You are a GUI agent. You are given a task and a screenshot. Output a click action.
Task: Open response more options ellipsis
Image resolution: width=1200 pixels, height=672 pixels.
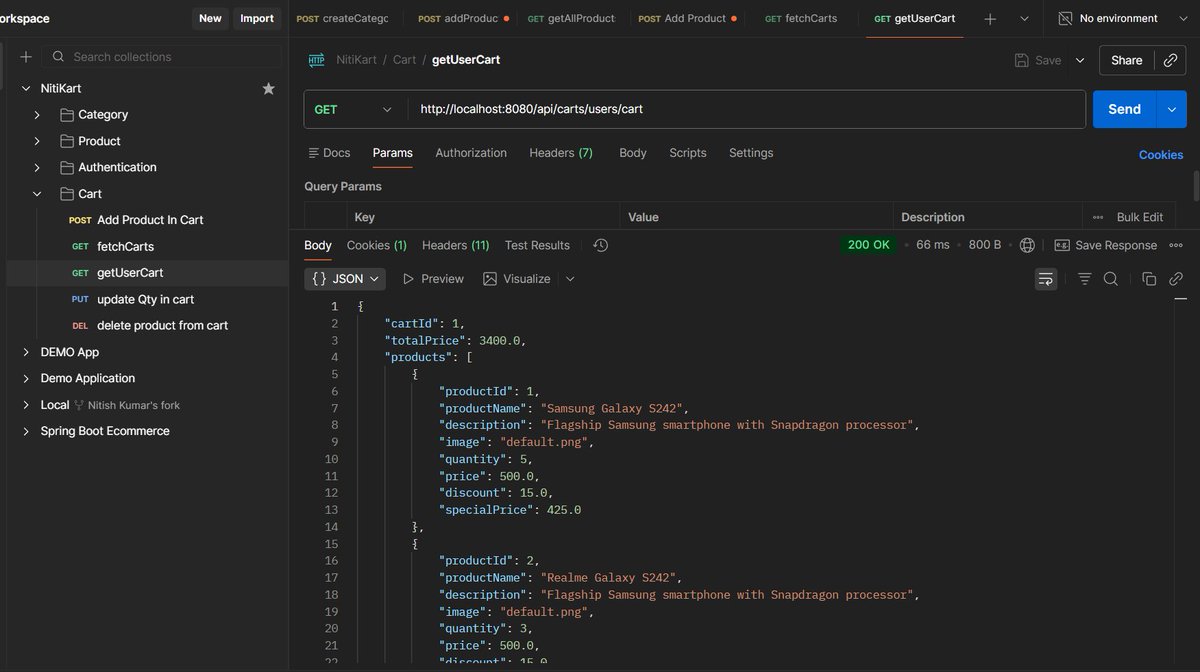pyautogui.click(x=1176, y=245)
